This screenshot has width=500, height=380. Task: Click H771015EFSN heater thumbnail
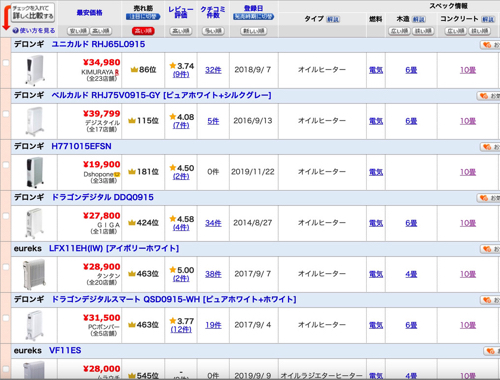34,172
